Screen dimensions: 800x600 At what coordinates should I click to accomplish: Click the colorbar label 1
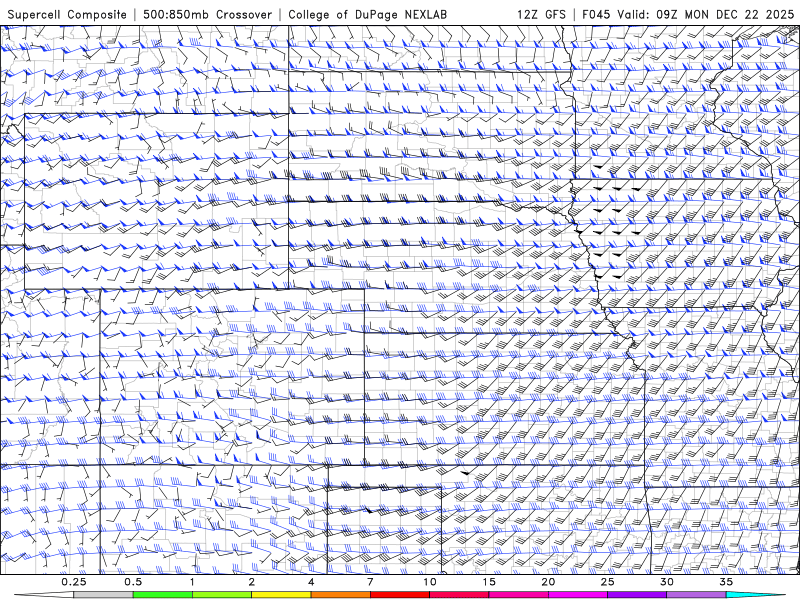click(192, 582)
